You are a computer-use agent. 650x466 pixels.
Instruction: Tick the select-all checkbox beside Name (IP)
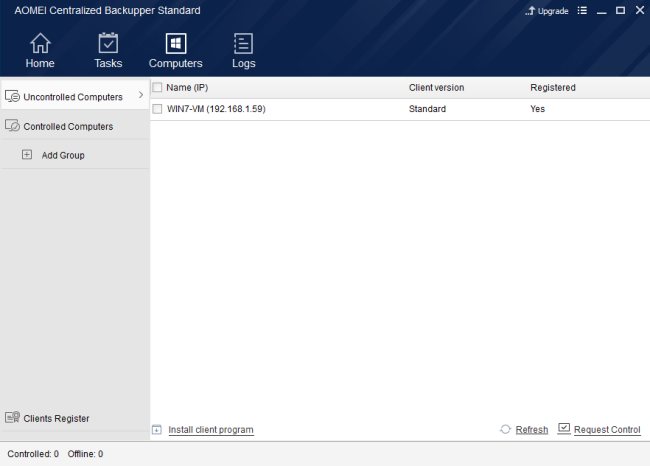click(x=157, y=87)
